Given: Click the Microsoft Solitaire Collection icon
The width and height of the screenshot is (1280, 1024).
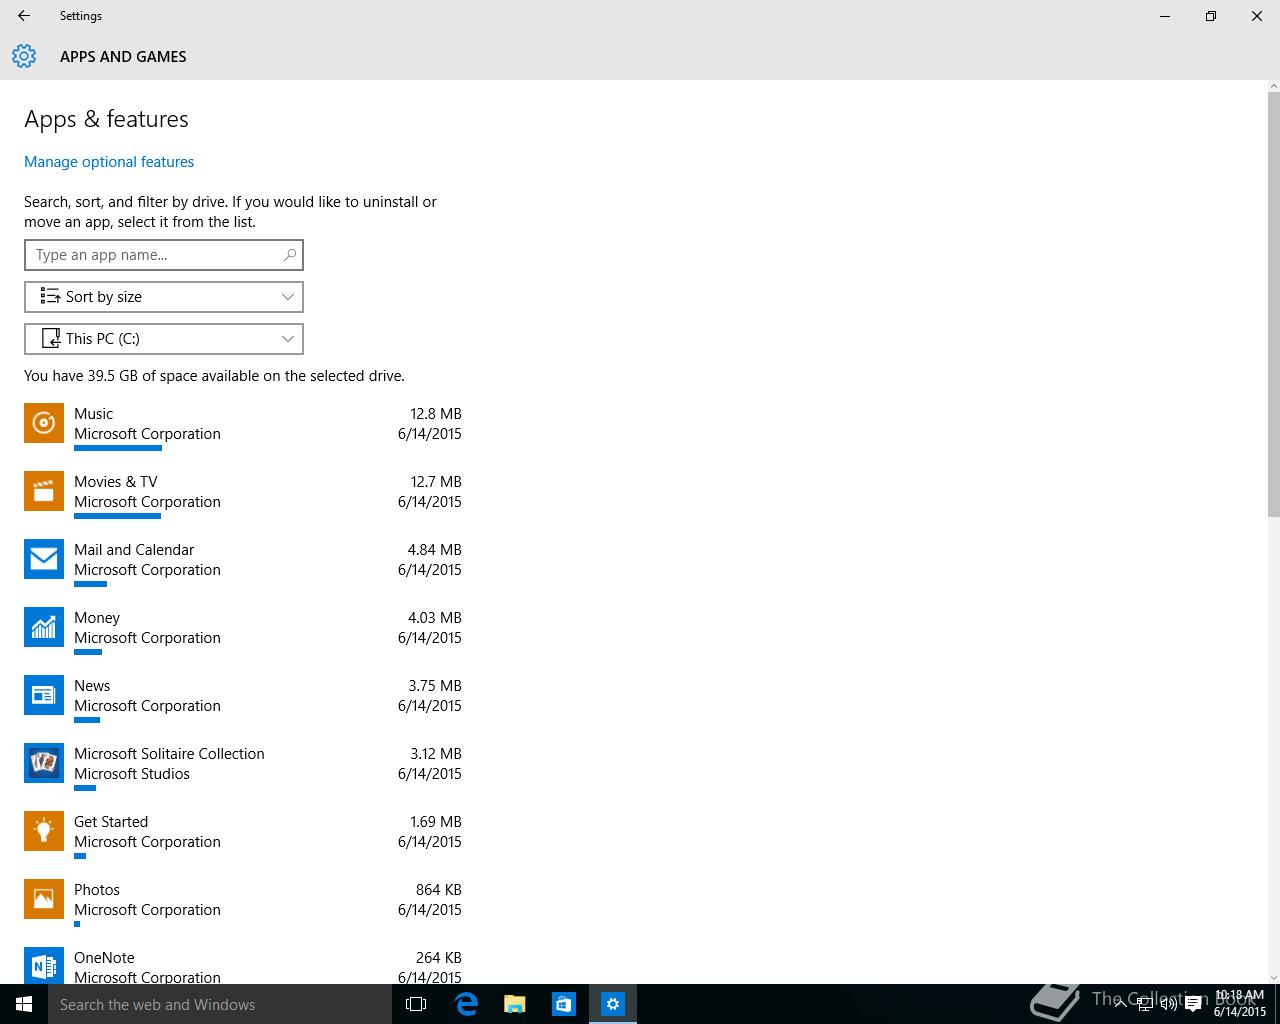Looking at the screenshot, I should (44, 763).
